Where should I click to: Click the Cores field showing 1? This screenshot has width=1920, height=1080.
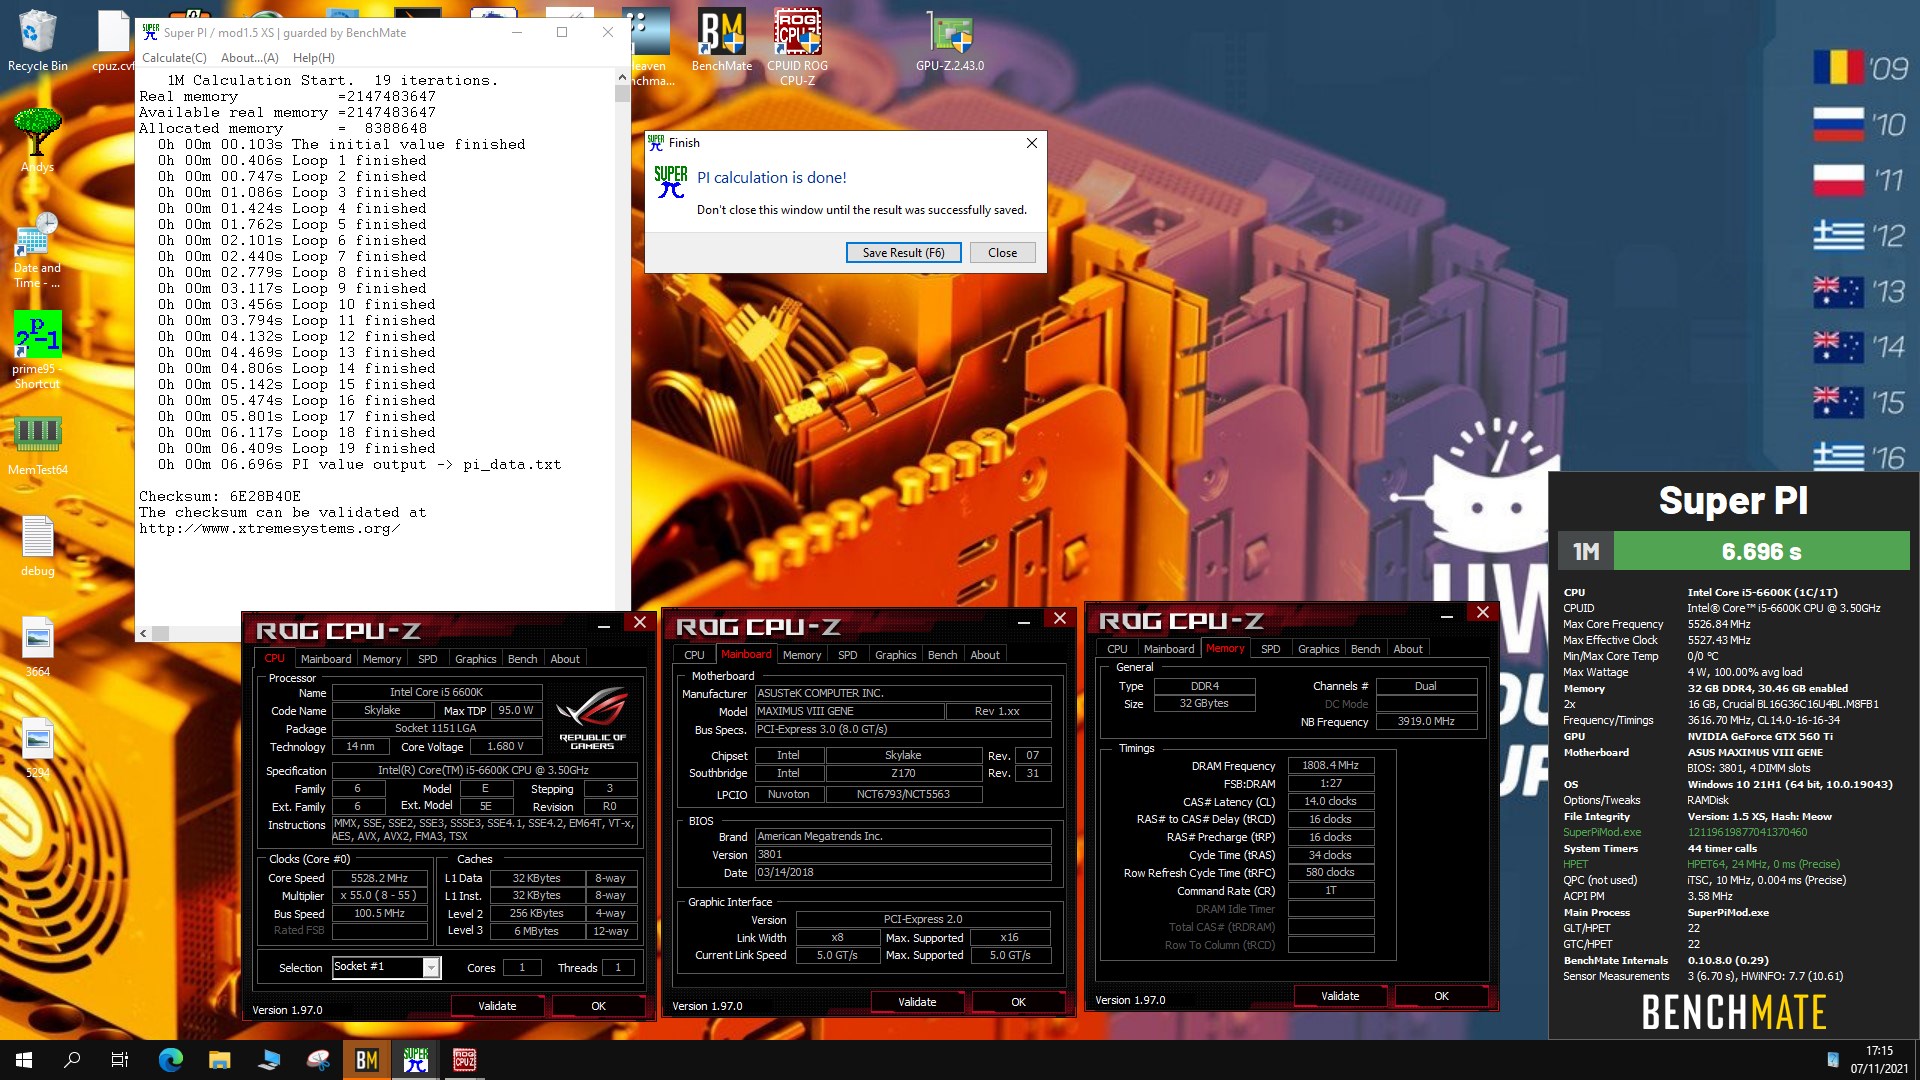(x=521, y=967)
